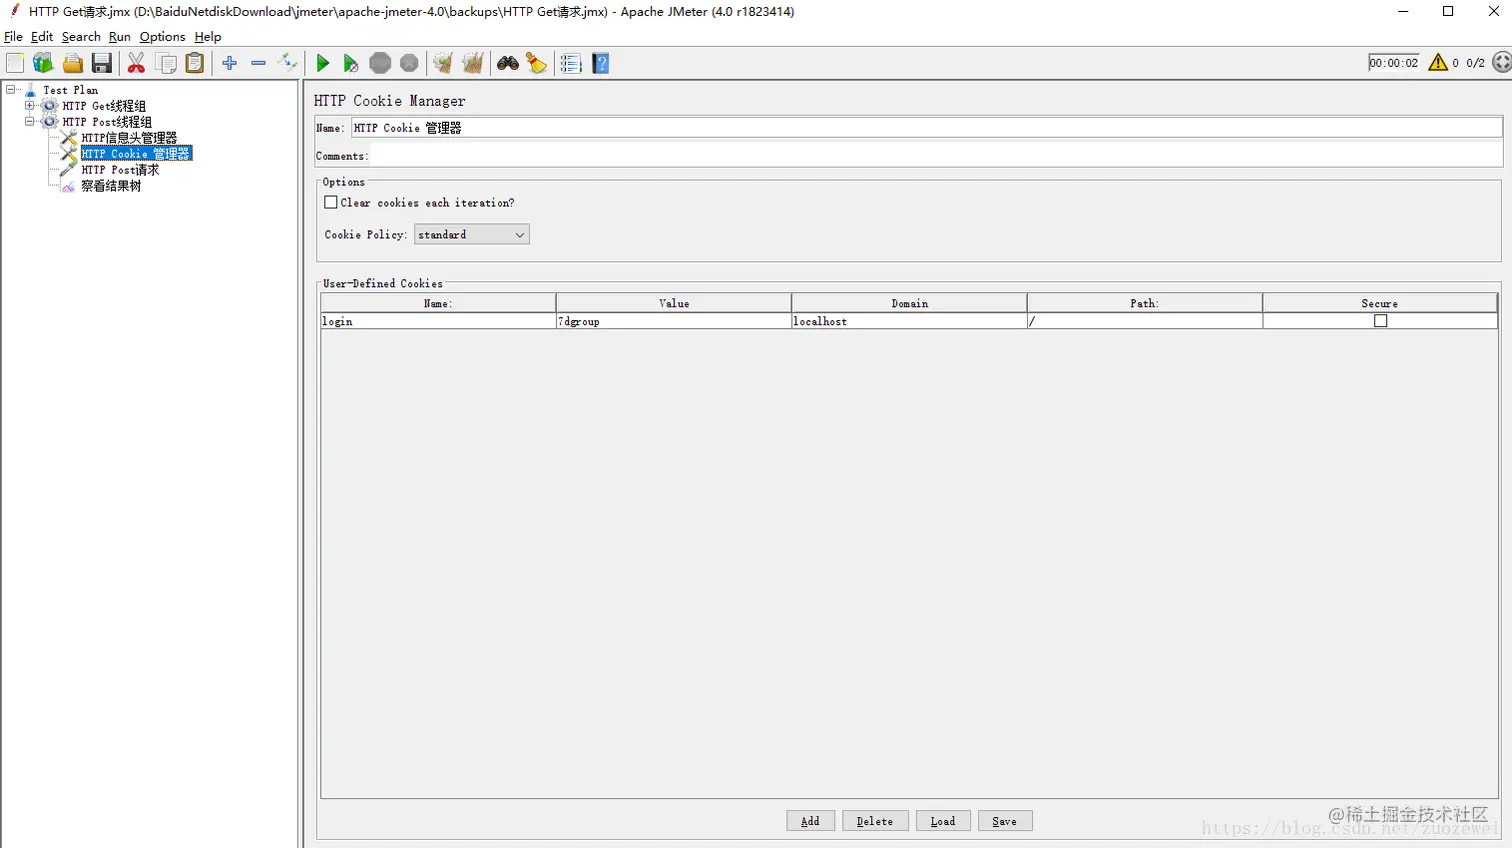Viewport: 1512px width, 848px height.
Task: Collapse all nodes with the minus icon
Action: pyautogui.click(x=258, y=63)
